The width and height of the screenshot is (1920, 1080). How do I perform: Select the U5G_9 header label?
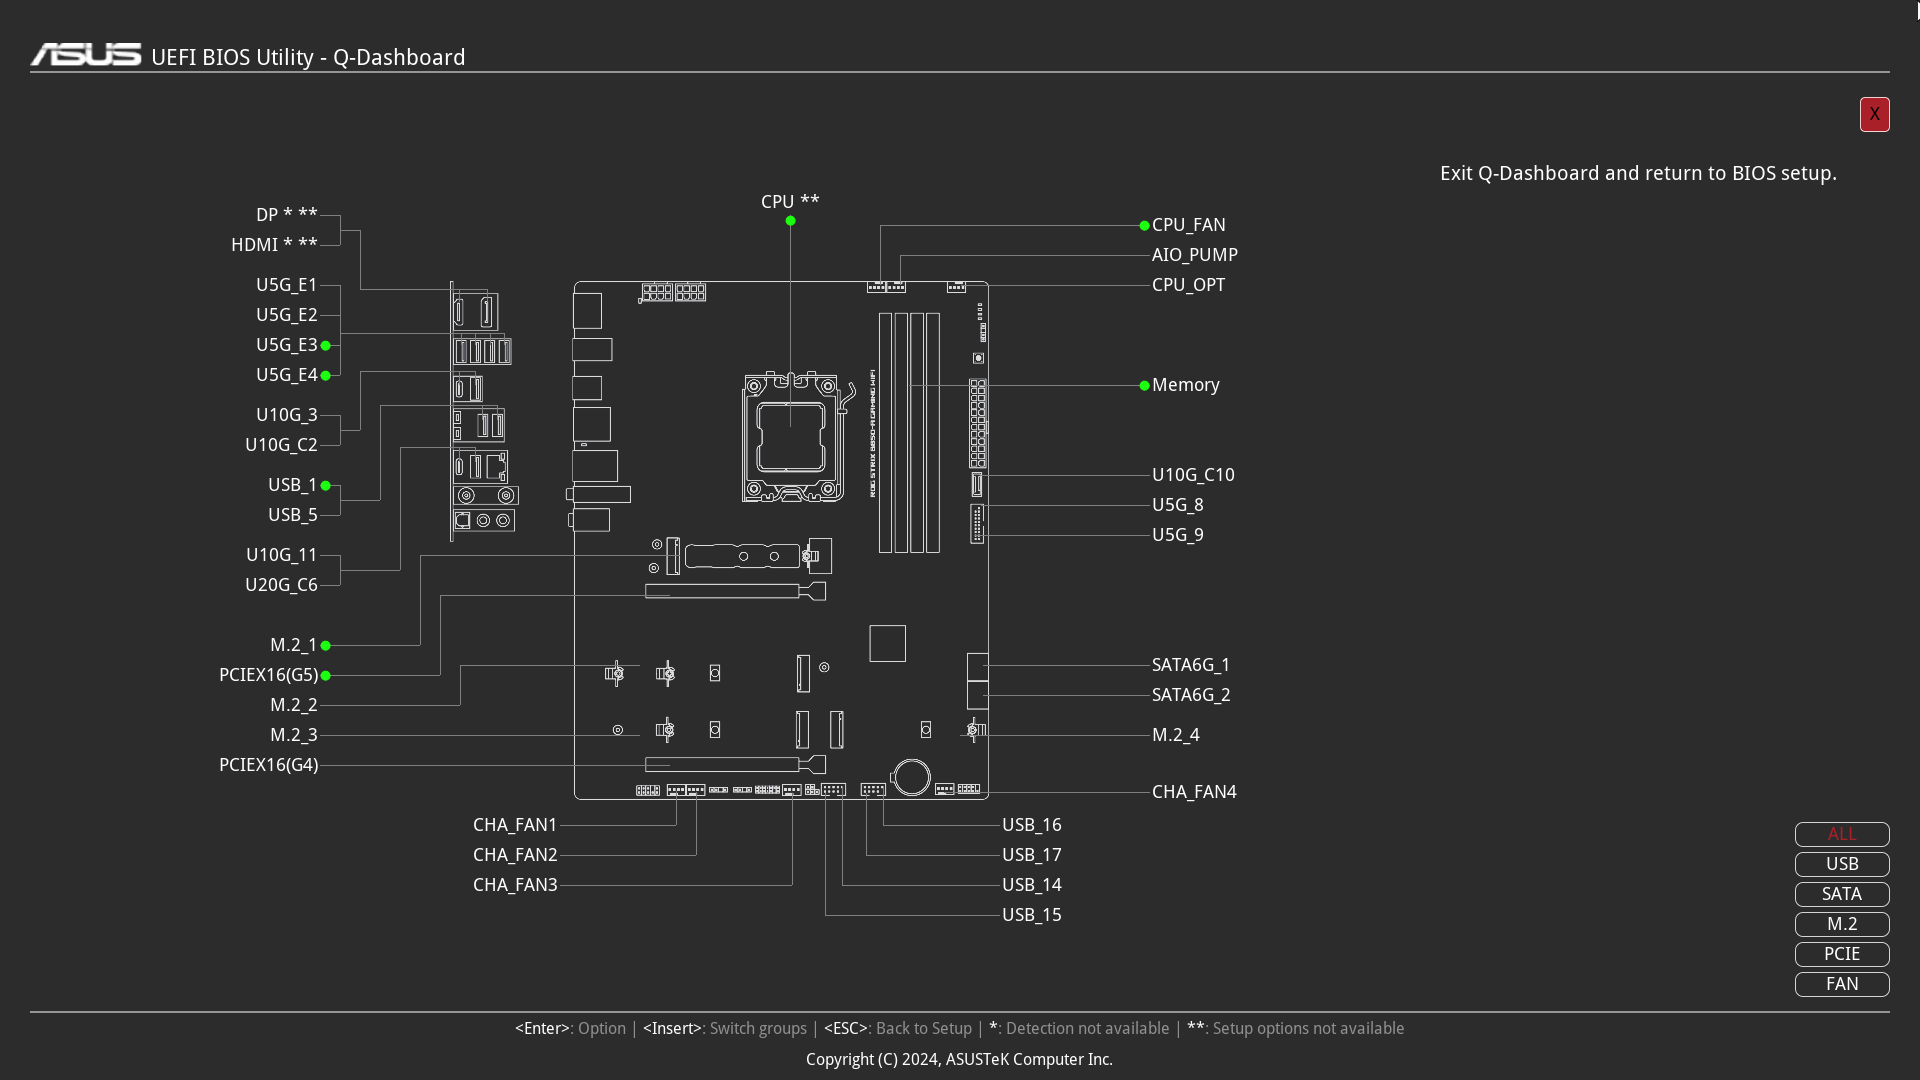coord(1177,535)
